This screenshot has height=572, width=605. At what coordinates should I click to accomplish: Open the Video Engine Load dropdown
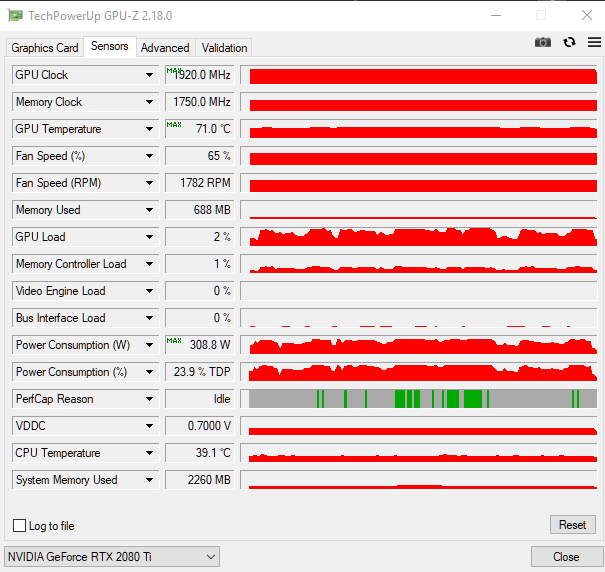point(149,291)
